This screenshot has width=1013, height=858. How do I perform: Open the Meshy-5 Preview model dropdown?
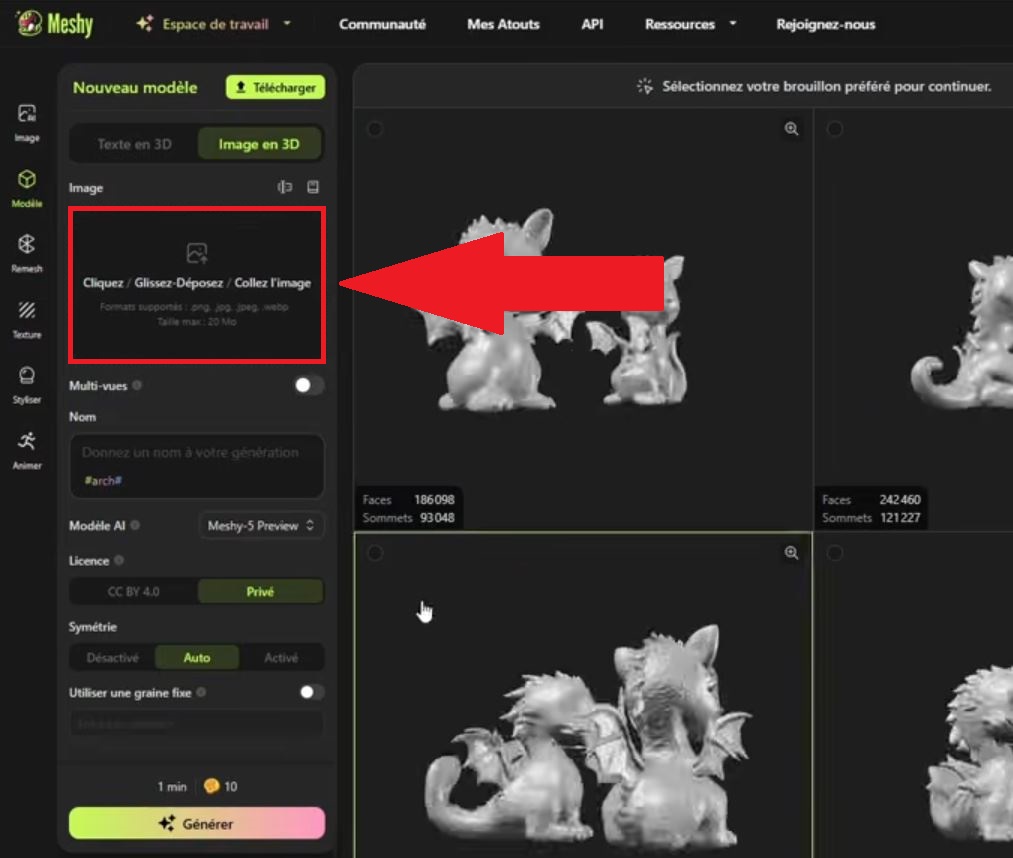coord(261,525)
